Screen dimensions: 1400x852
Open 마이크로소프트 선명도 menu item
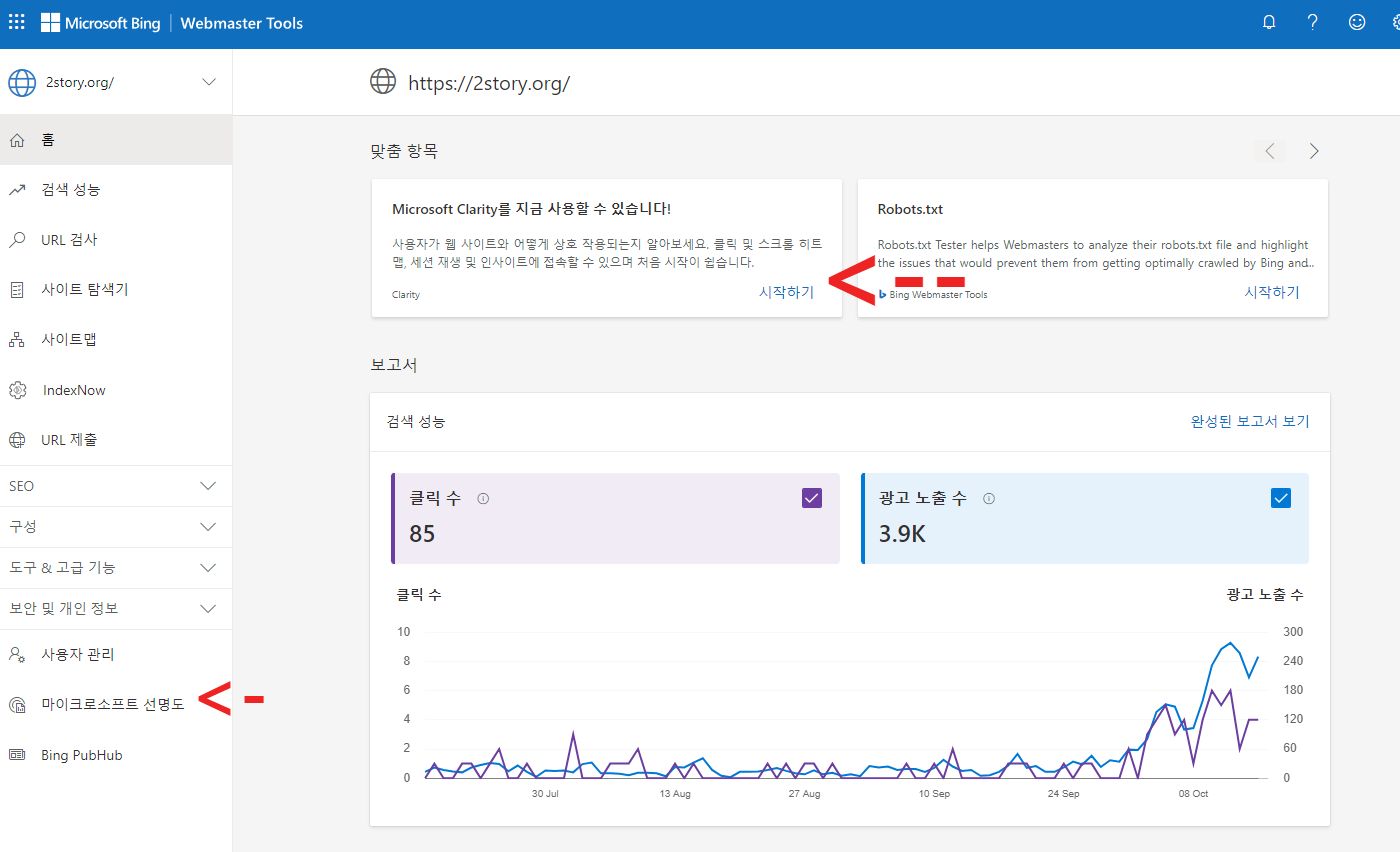[x=116, y=705]
